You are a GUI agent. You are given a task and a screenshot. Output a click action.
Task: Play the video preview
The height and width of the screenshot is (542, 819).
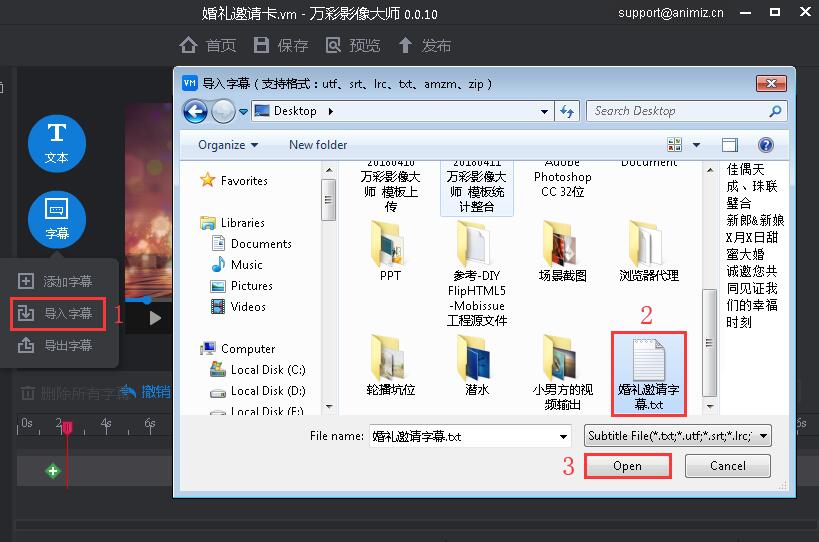(155, 317)
